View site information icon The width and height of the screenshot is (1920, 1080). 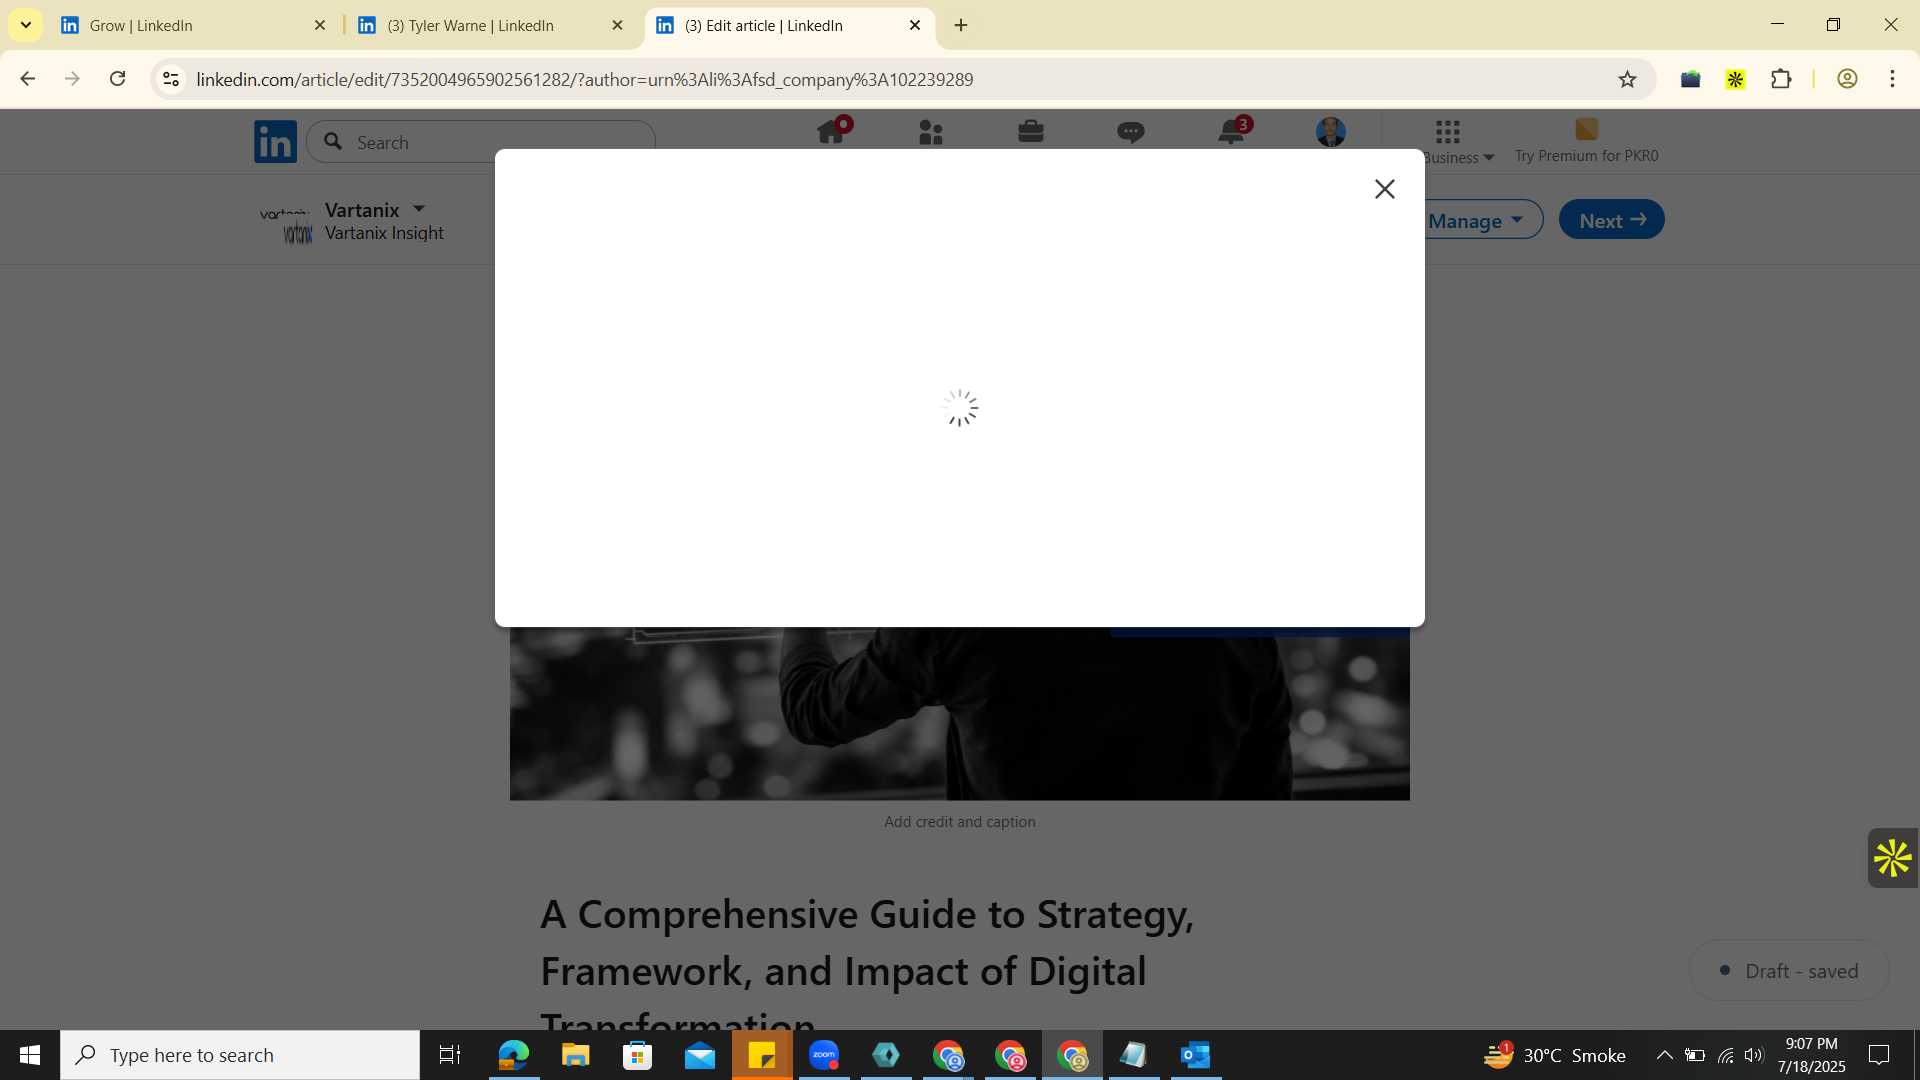coord(171,79)
